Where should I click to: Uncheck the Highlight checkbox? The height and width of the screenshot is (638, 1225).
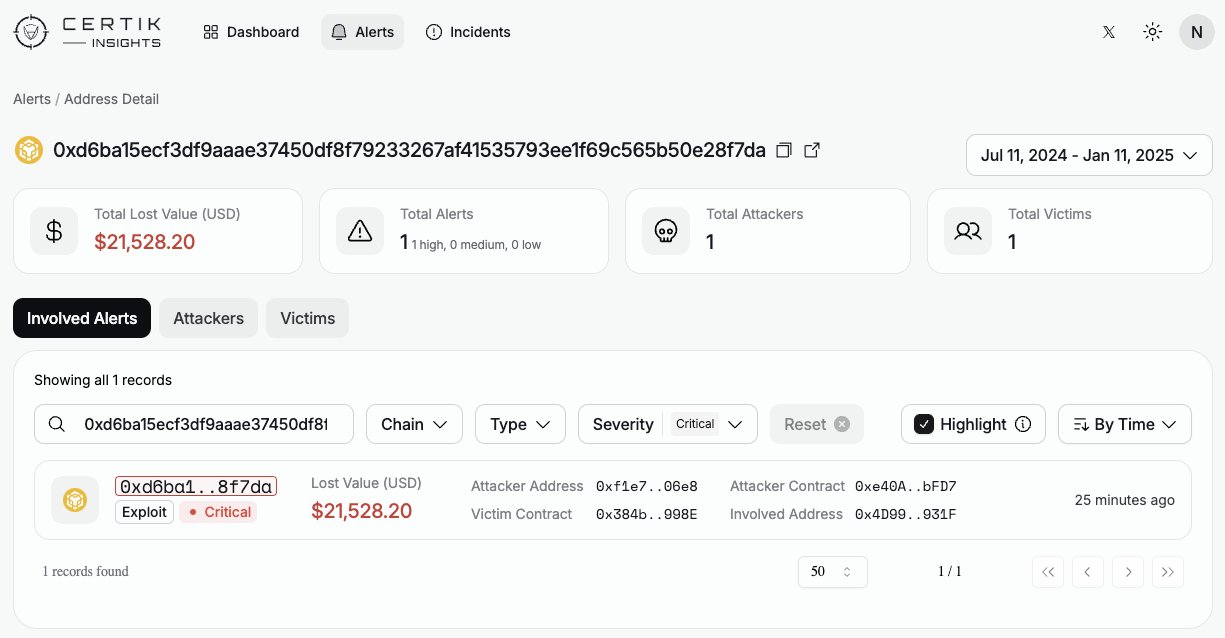click(x=924, y=424)
